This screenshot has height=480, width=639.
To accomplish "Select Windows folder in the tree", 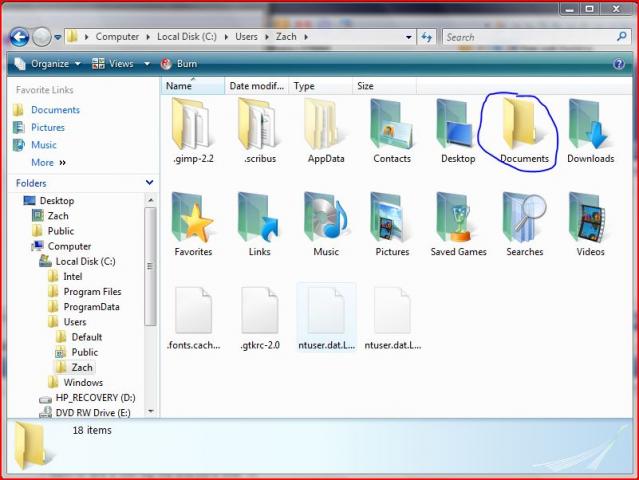I will 83,383.
